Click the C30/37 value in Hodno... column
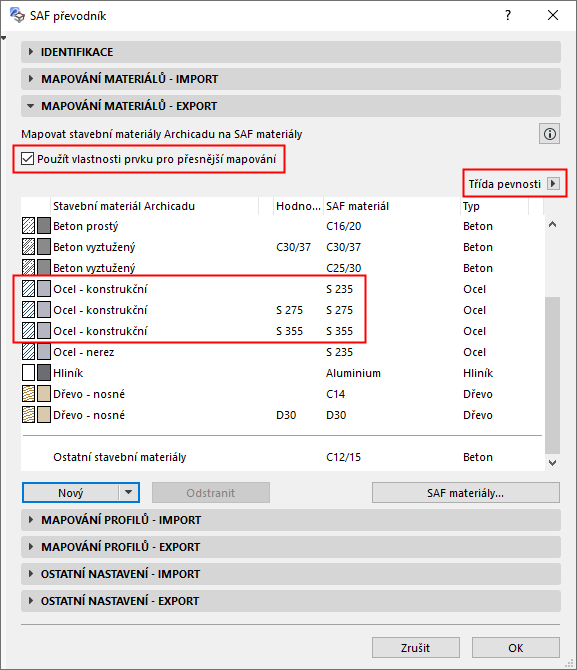 coord(293,247)
